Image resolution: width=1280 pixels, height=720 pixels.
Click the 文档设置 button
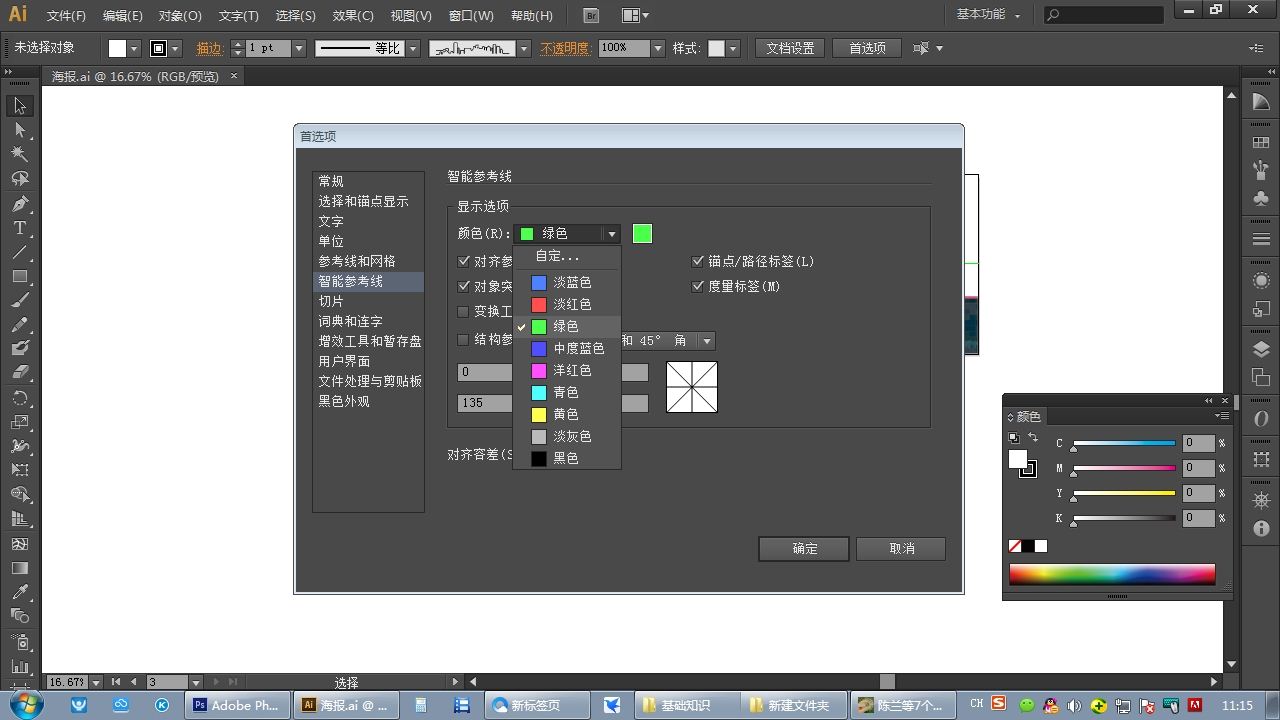[x=790, y=48]
